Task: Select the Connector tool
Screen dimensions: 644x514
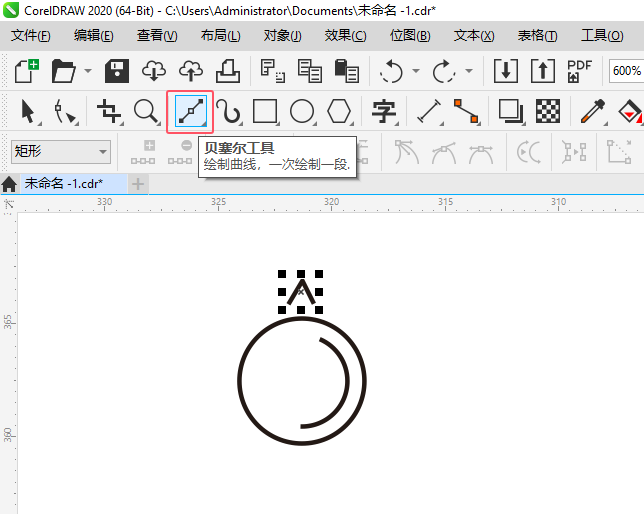Action: coord(466,111)
